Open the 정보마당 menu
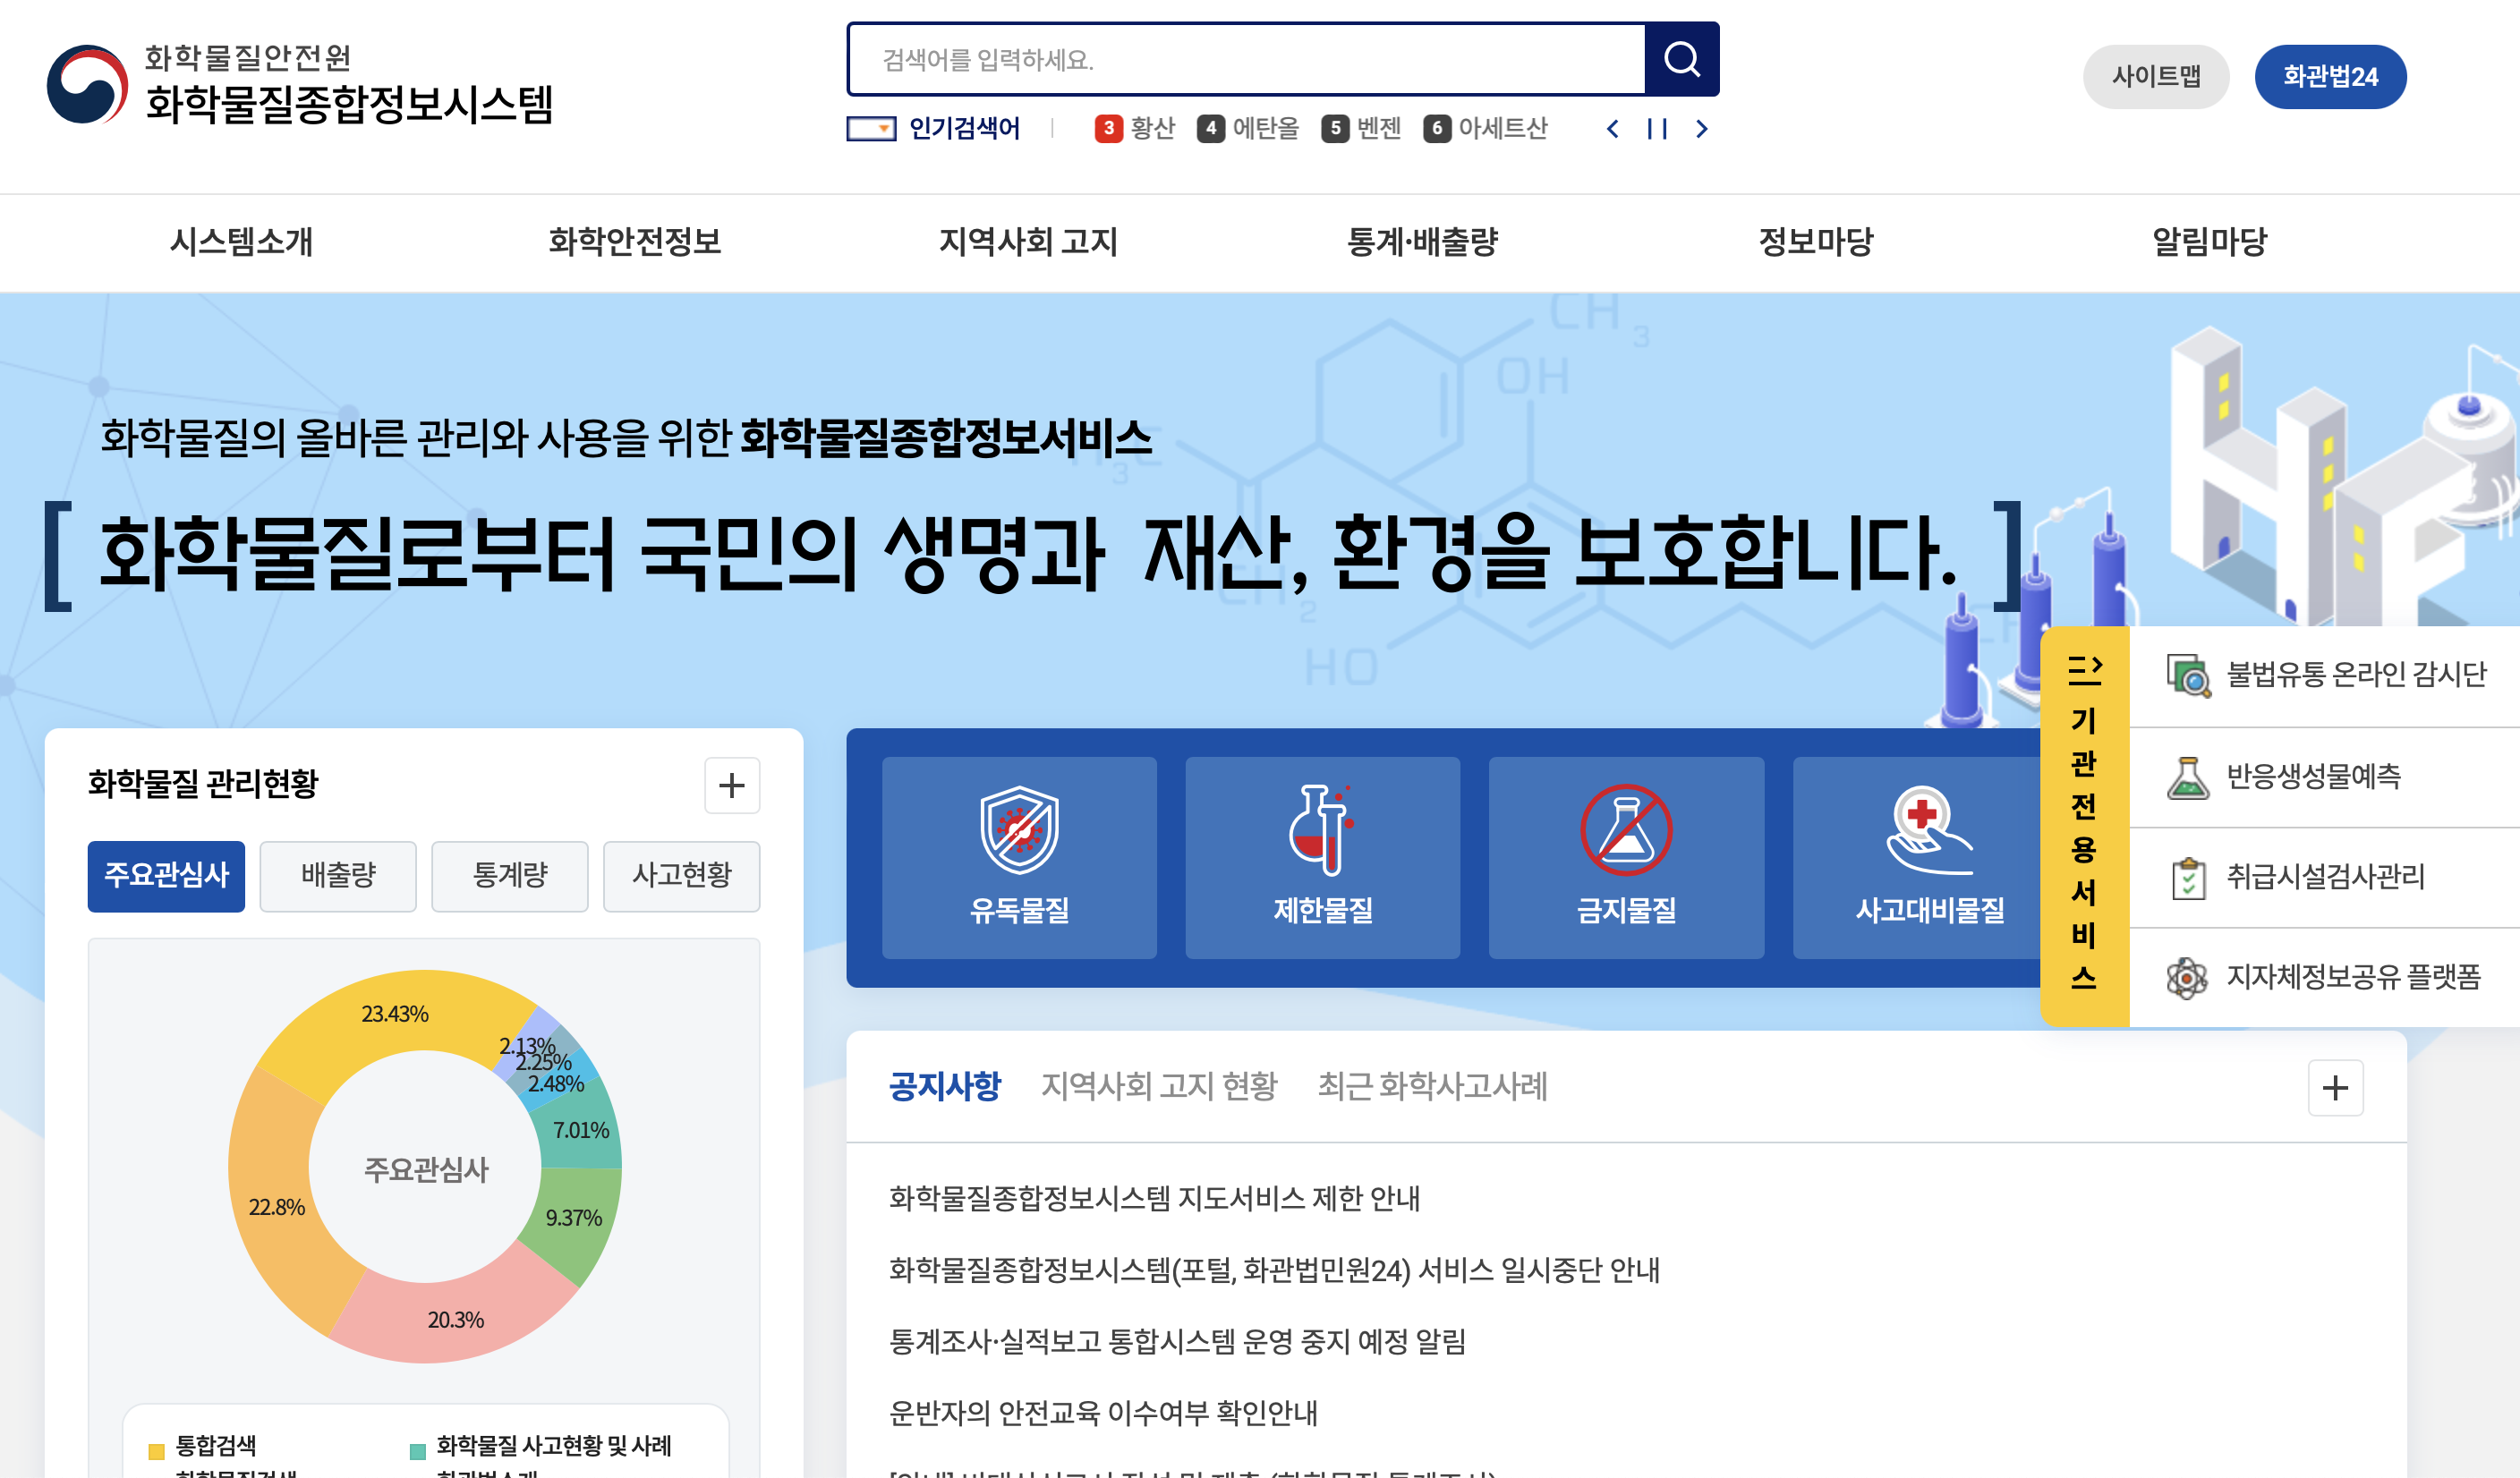 (x=1816, y=242)
